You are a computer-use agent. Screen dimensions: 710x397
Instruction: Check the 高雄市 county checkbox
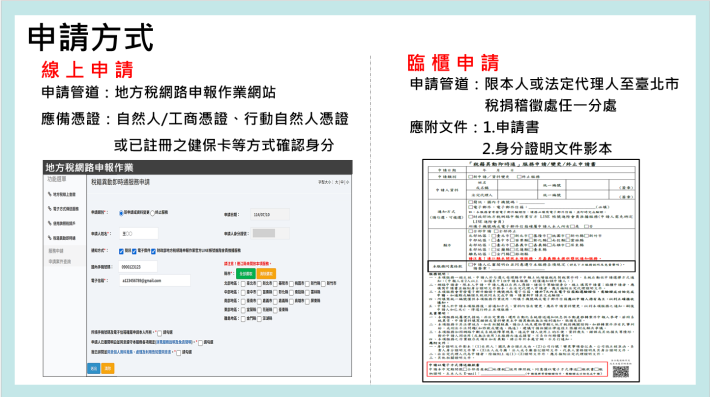click(292, 301)
